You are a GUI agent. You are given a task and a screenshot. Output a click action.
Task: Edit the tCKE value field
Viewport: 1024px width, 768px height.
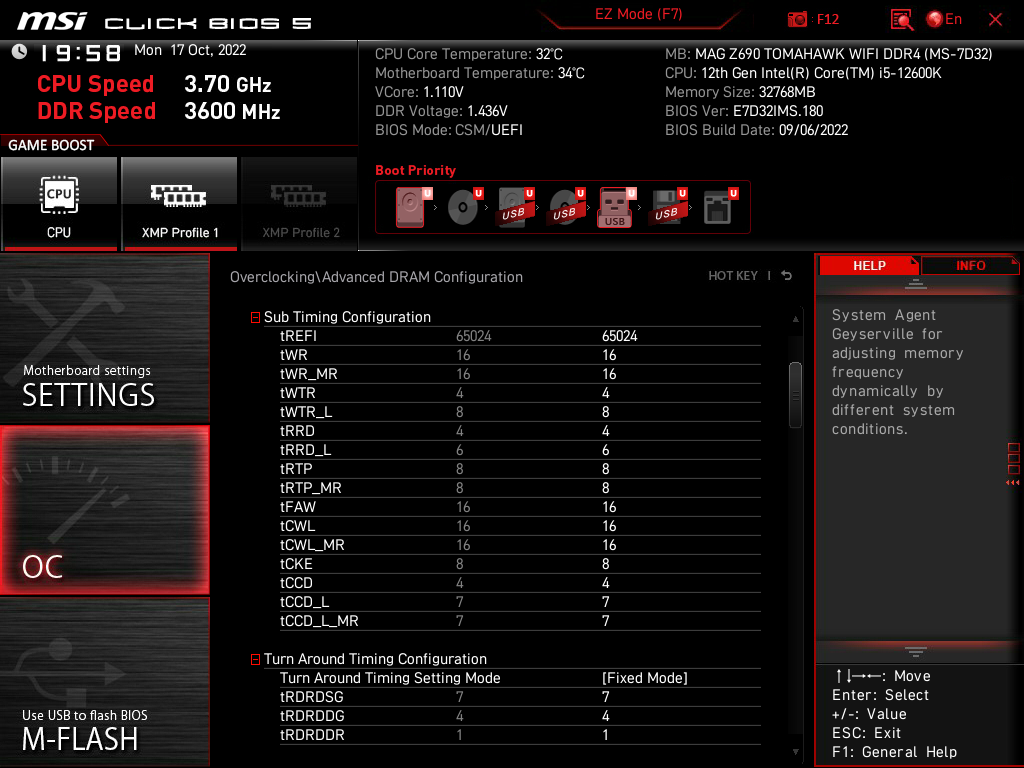point(606,564)
